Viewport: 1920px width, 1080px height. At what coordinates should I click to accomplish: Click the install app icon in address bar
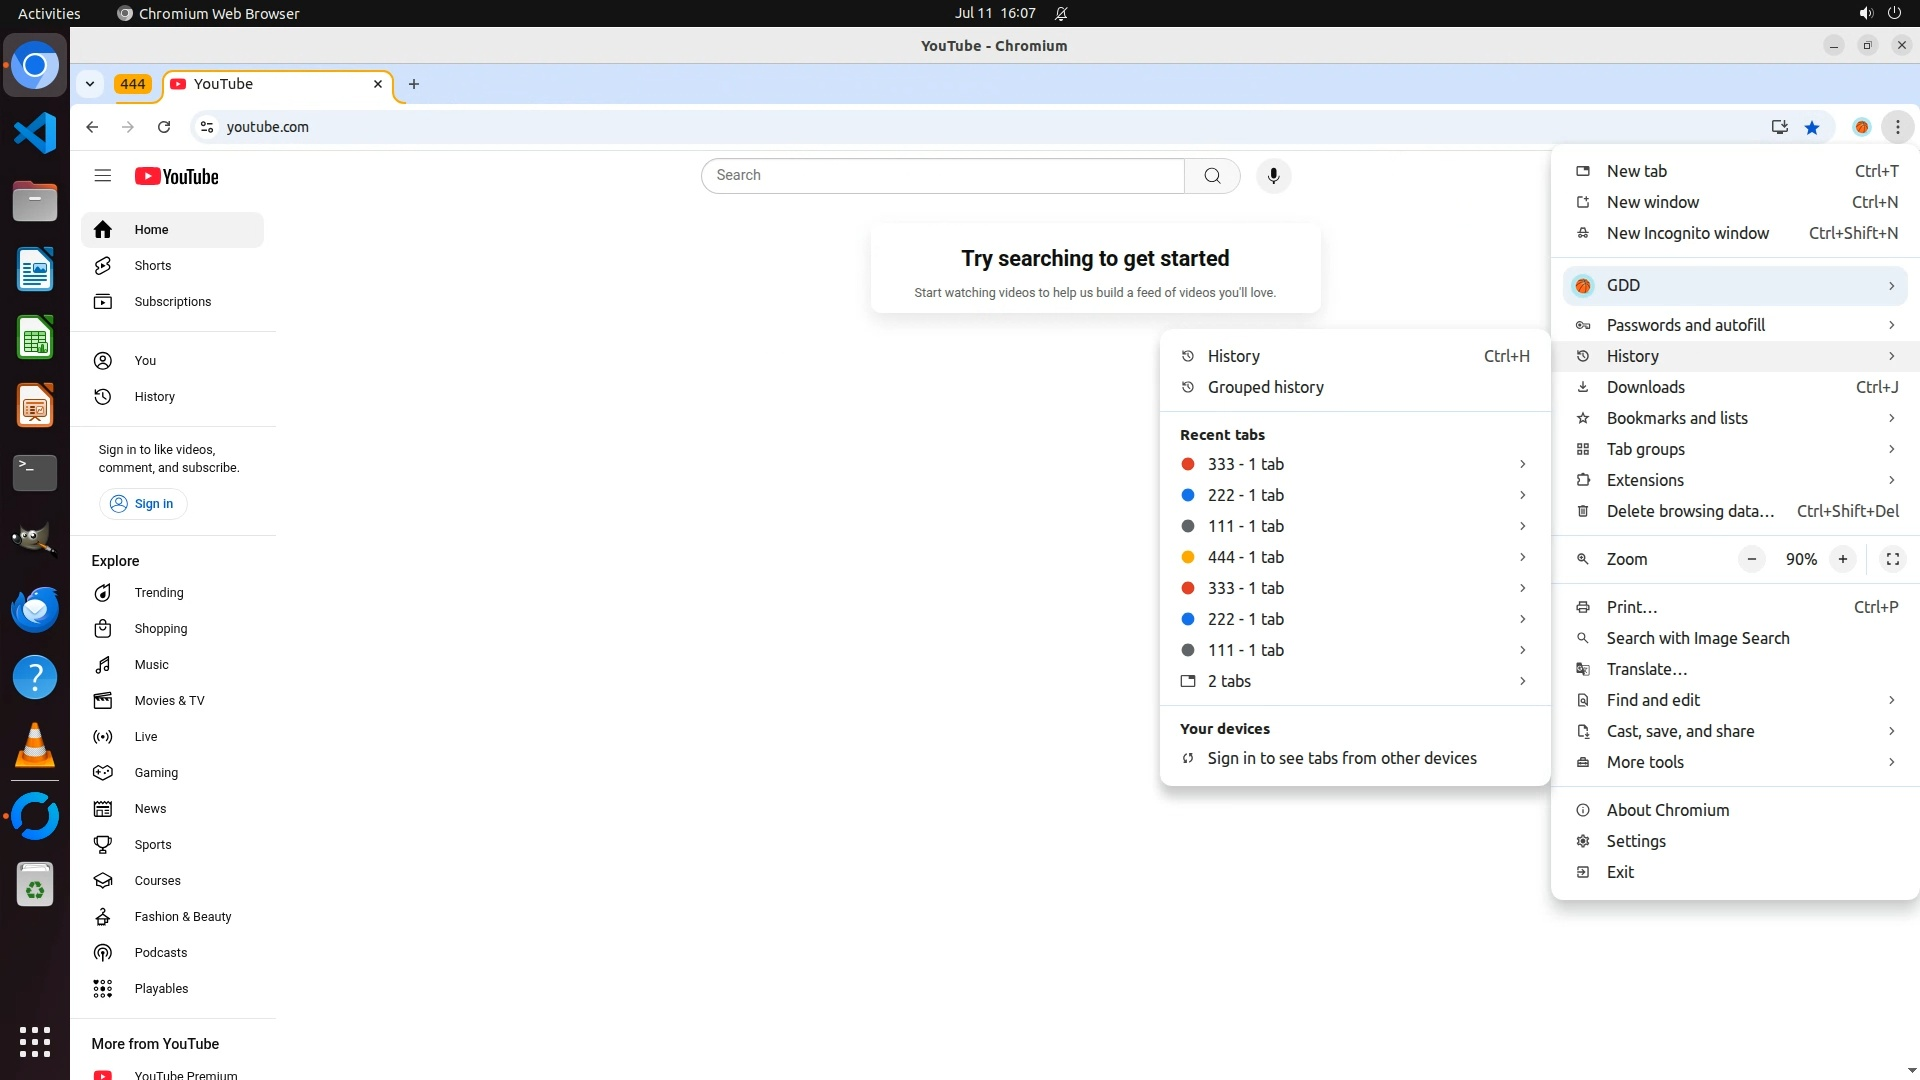1779,127
